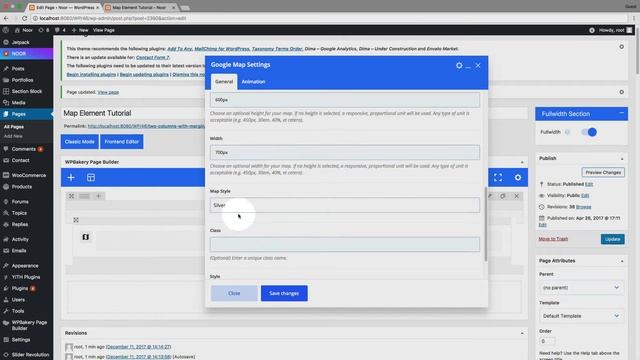
Task: Collapse the Fullwidth Section panel
Action: point(621,113)
